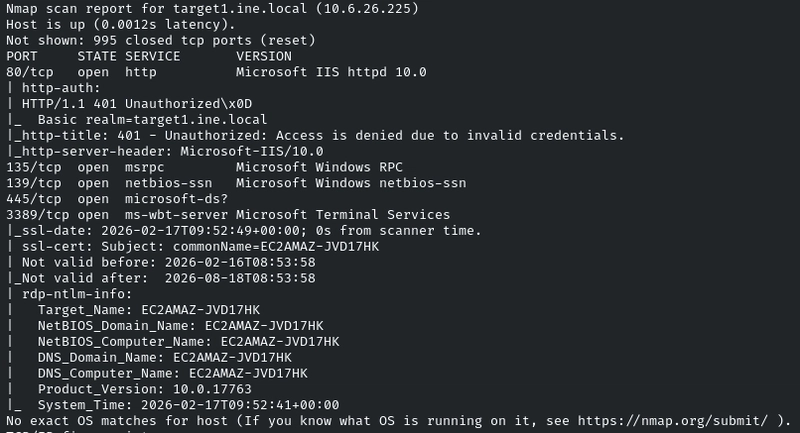Click the VERSION column header
This screenshot has height=433, width=800.
pyautogui.click(x=263, y=56)
